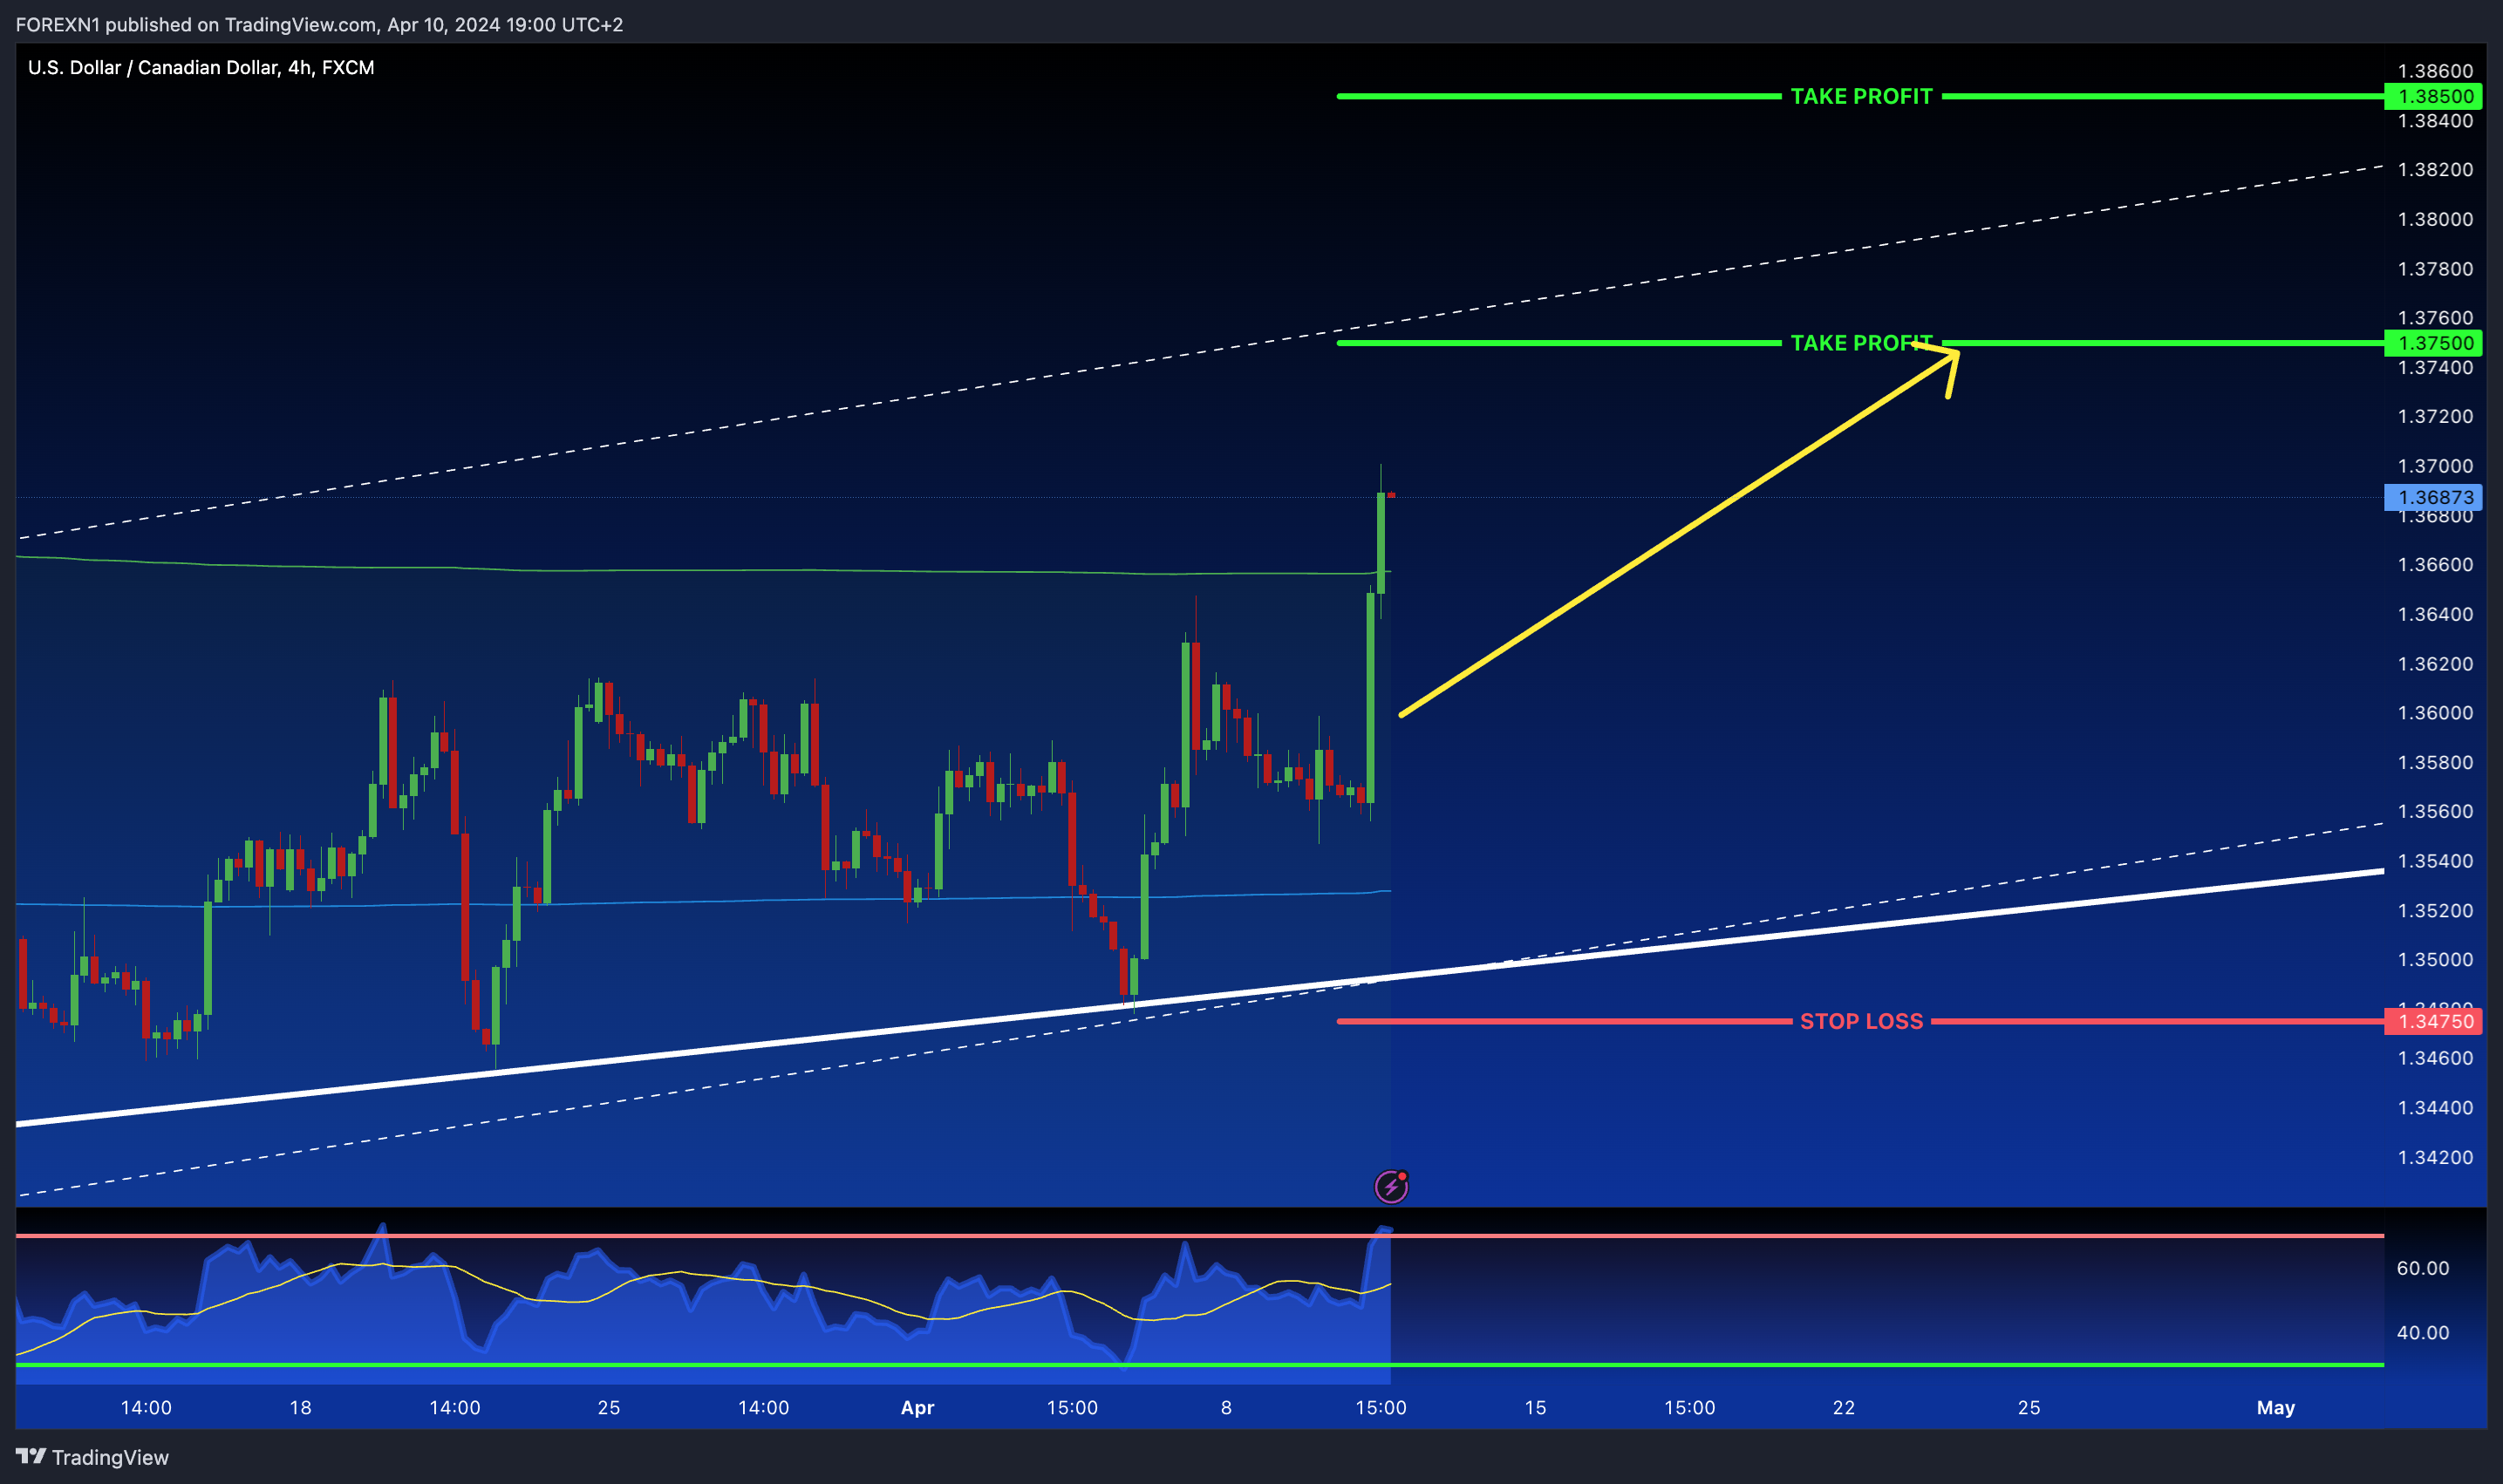
Task: Click the 1.38500 take profit price label
Action: click(2435, 96)
